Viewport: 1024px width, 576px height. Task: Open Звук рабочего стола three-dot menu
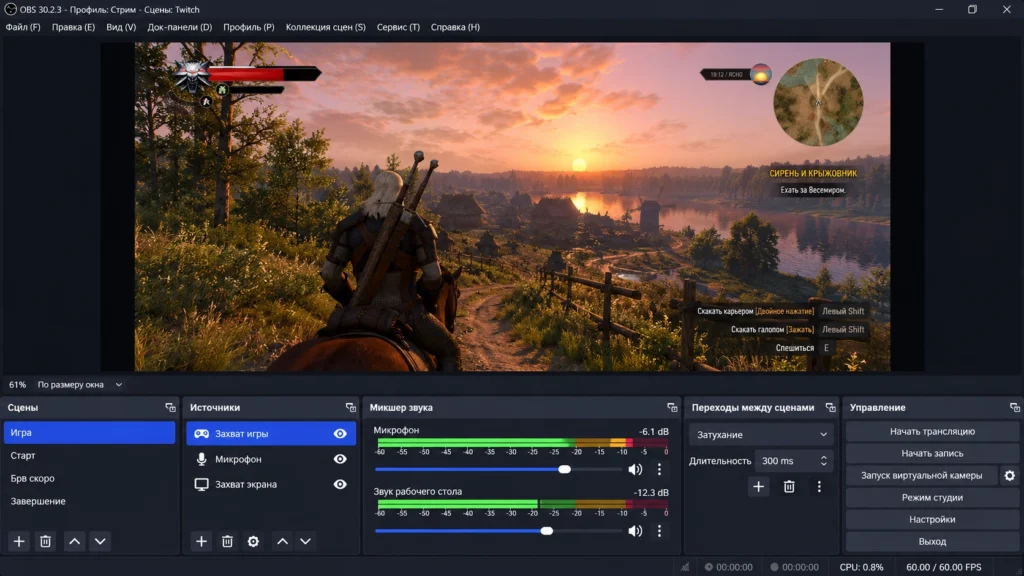[x=660, y=531]
